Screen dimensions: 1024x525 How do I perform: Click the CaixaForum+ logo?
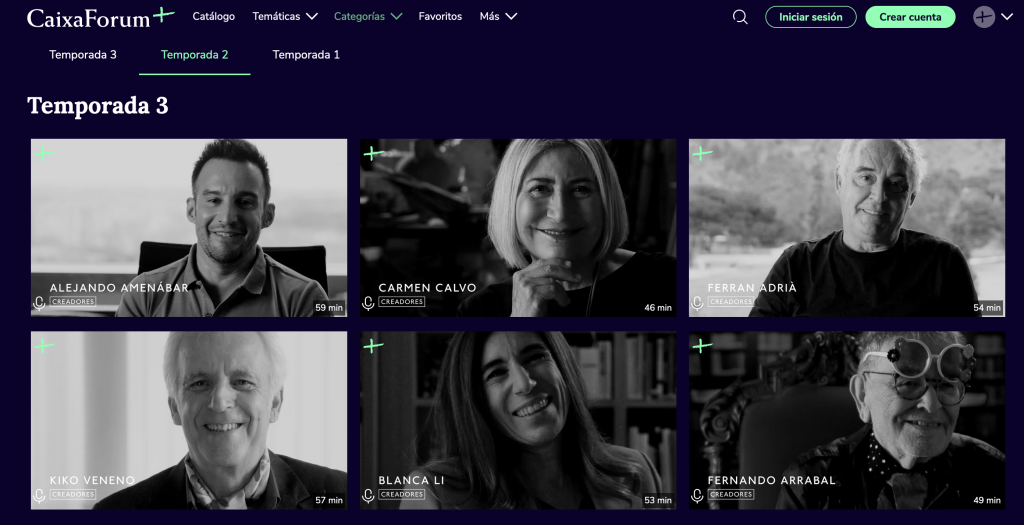100,17
